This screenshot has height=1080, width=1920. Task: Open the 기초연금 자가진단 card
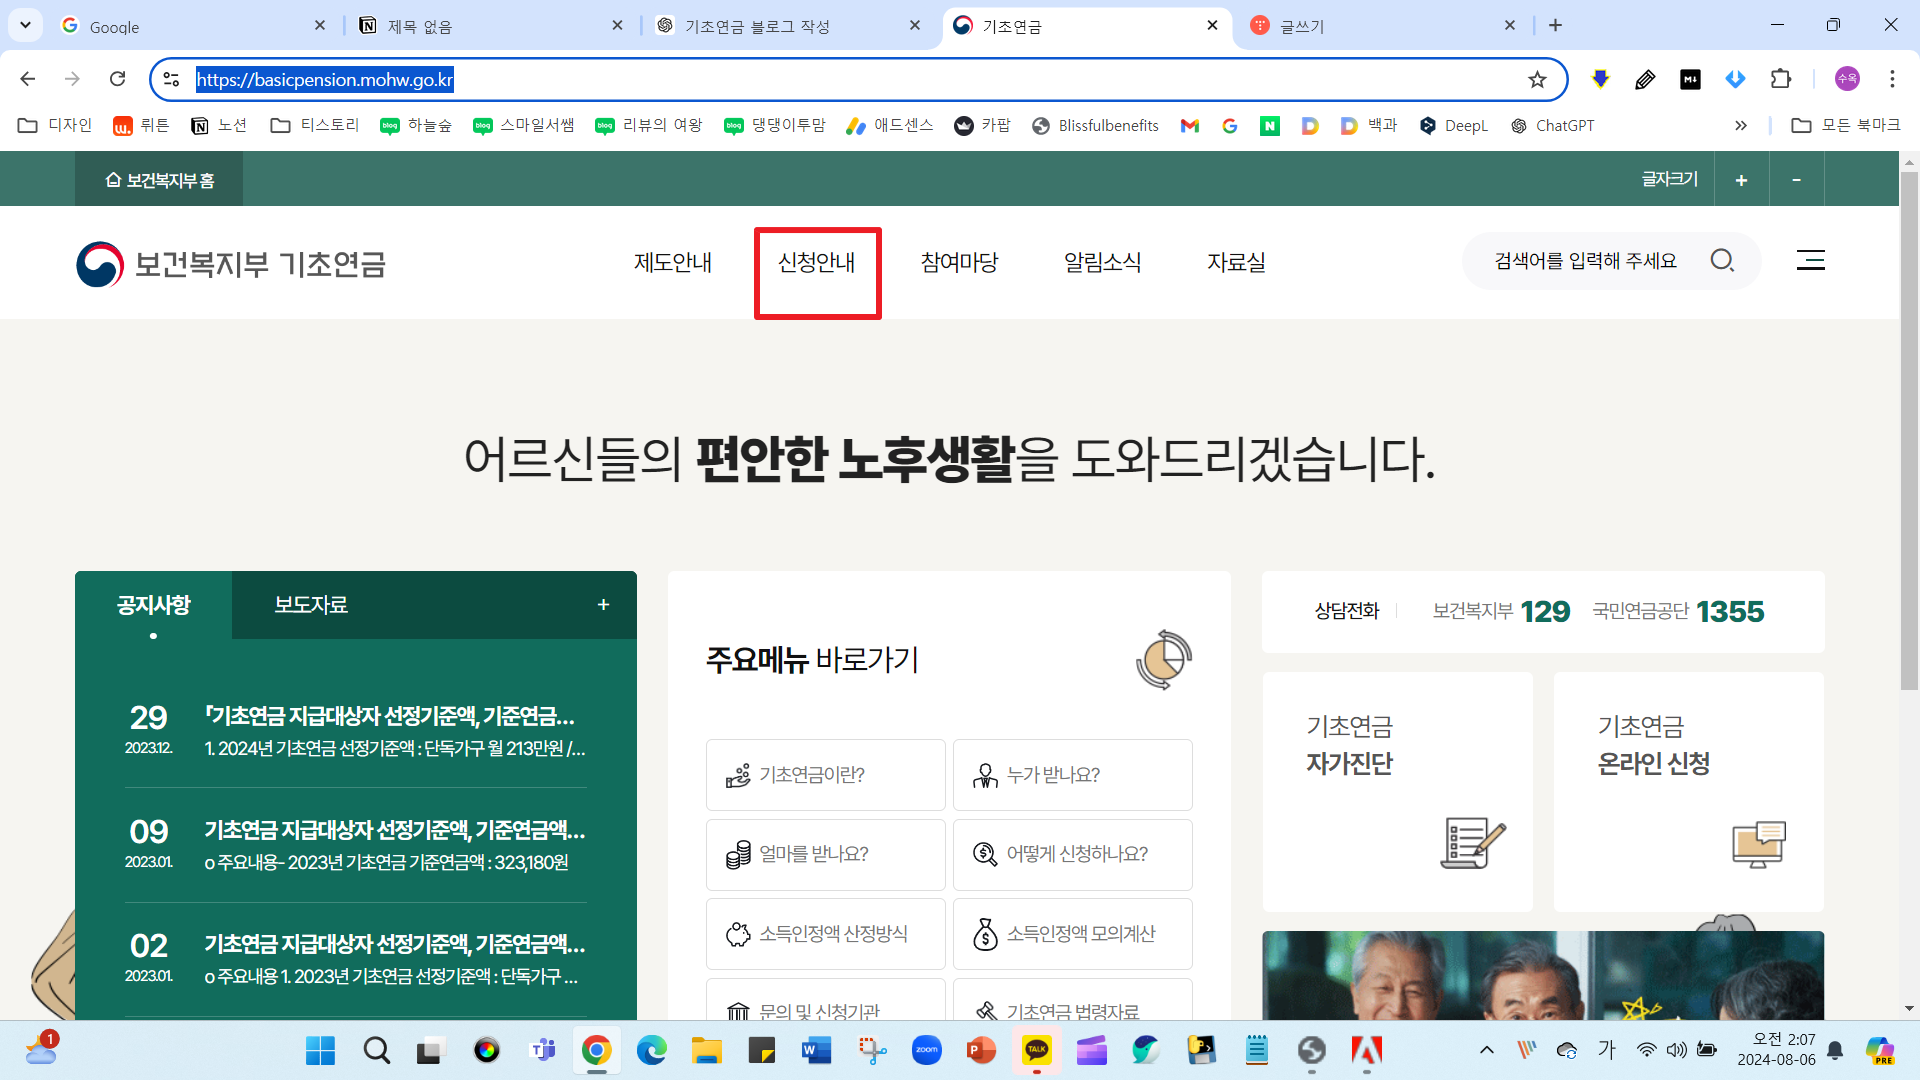pos(1397,791)
